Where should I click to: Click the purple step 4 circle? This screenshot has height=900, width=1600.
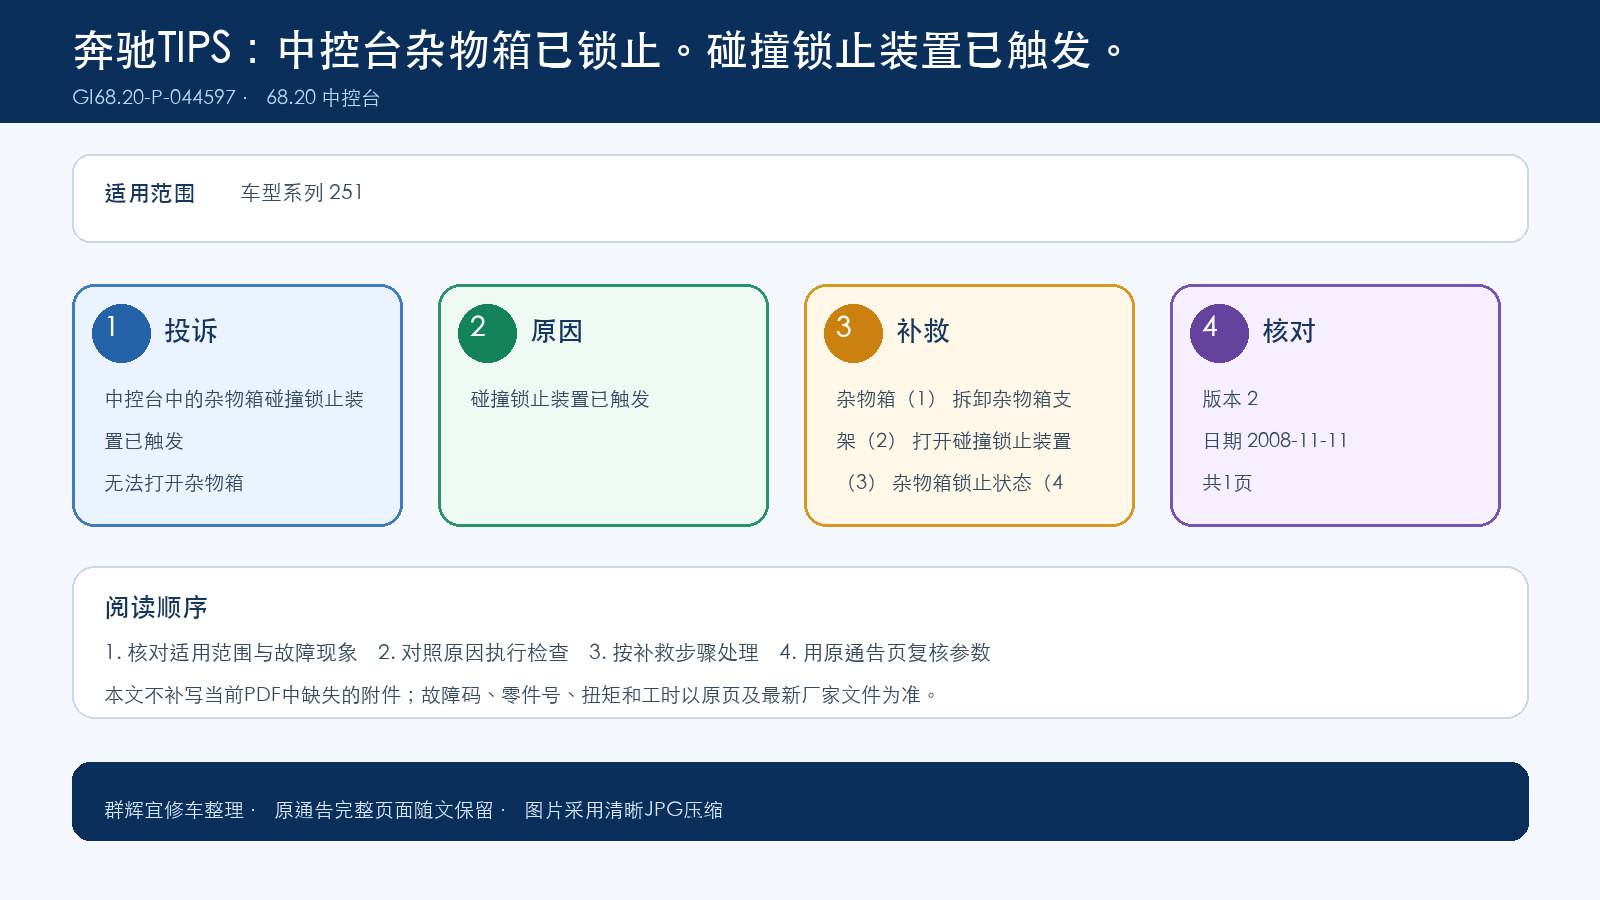pyautogui.click(x=1219, y=333)
